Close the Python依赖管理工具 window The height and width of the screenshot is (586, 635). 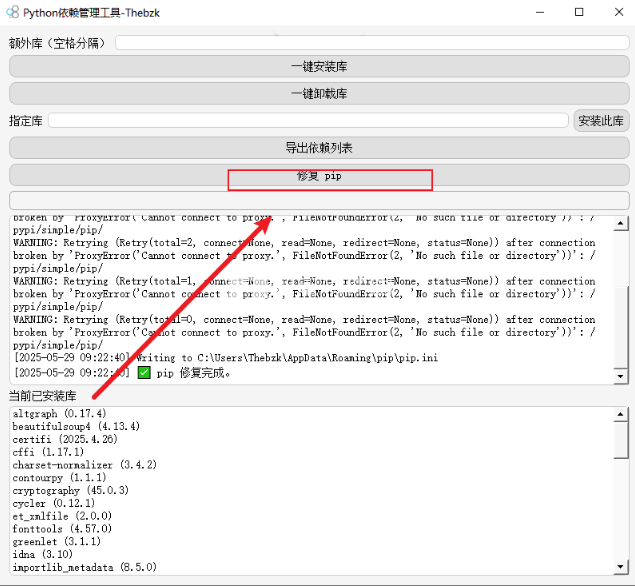619,12
